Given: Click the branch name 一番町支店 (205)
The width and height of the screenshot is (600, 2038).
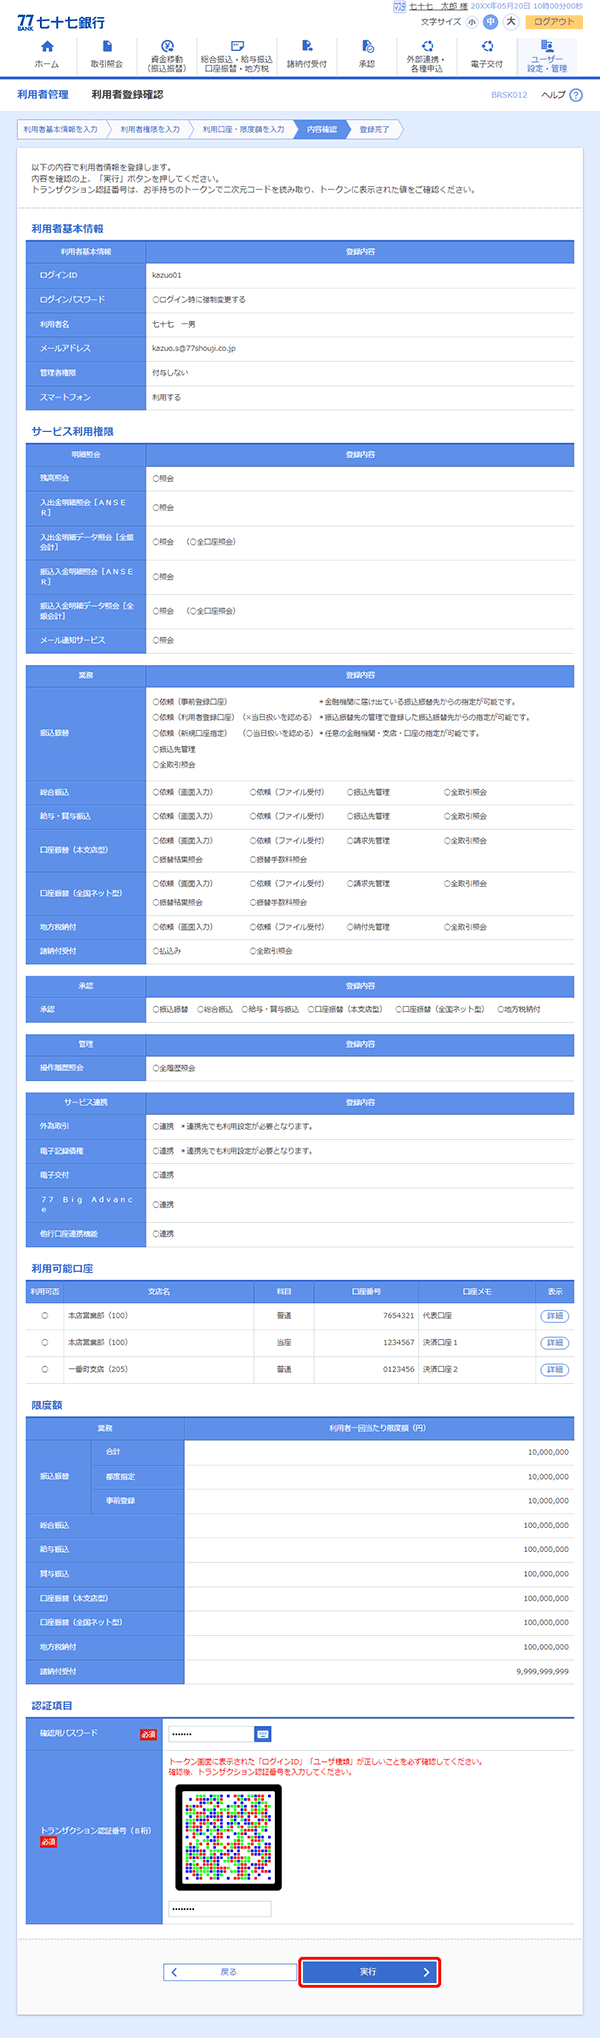Looking at the screenshot, I should (98, 1370).
